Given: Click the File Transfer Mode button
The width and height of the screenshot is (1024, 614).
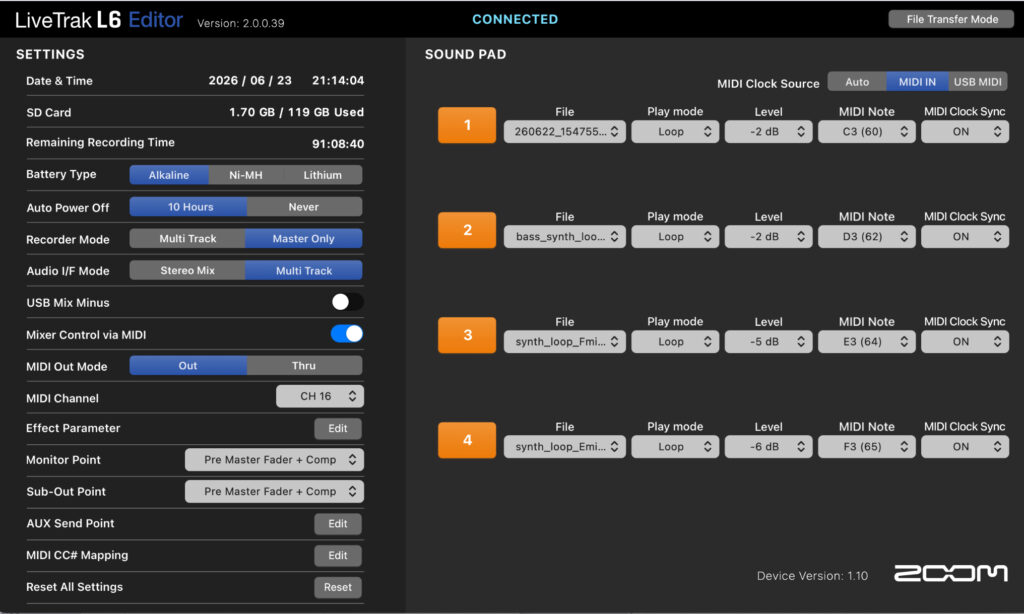Looking at the screenshot, I should click(952, 19).
